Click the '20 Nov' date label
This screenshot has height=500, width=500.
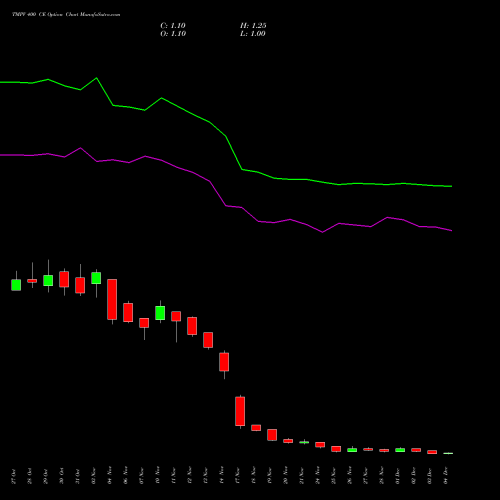pos(286,476)
